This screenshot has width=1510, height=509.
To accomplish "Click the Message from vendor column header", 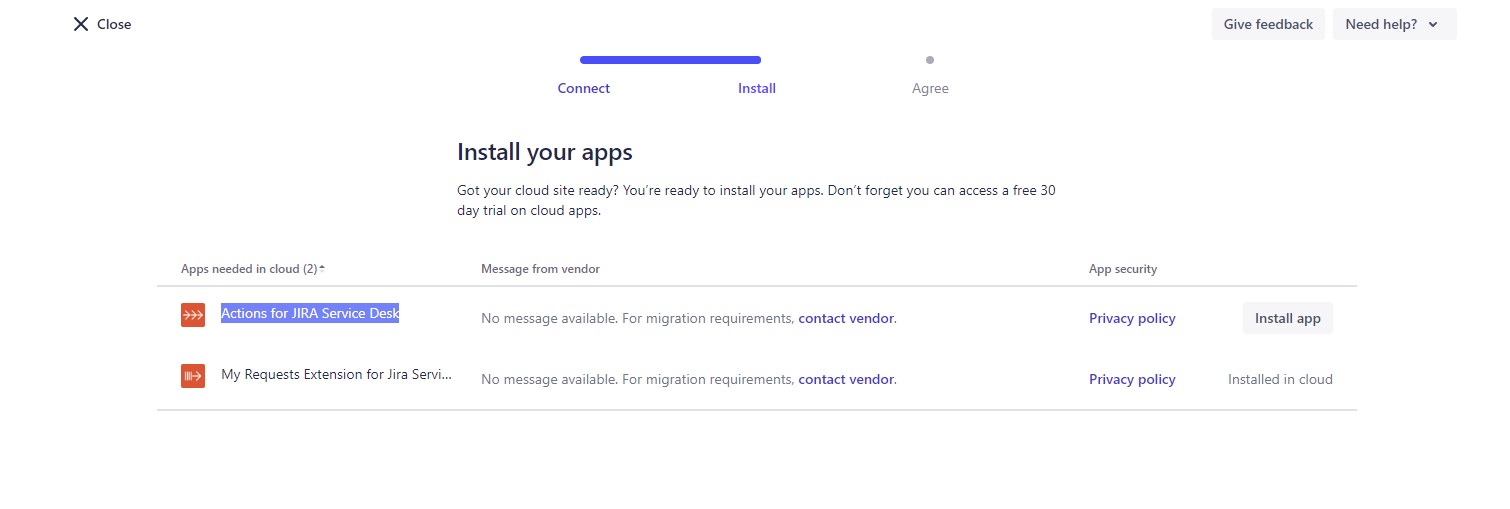I will point(540,269).
